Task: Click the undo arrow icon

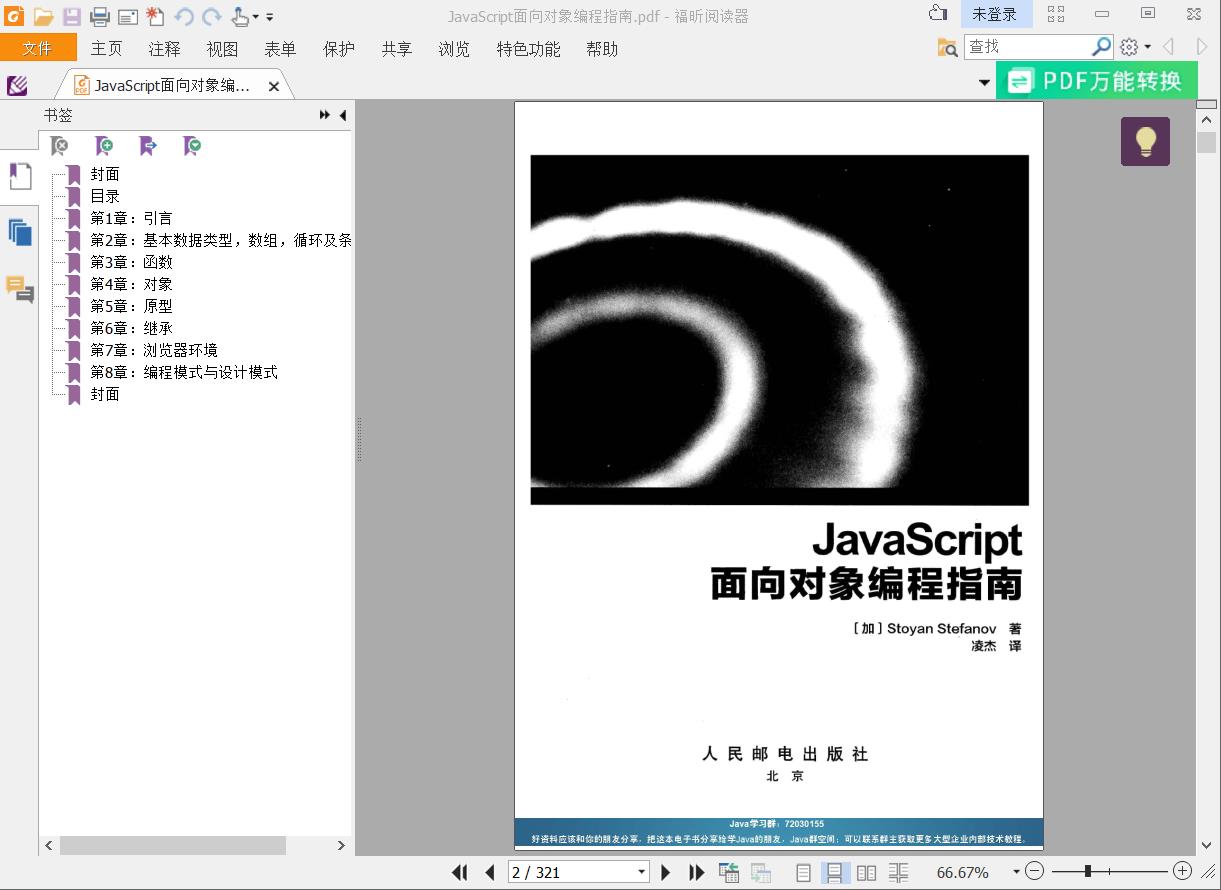Action: pyautogui.click(x=184, y=16)
